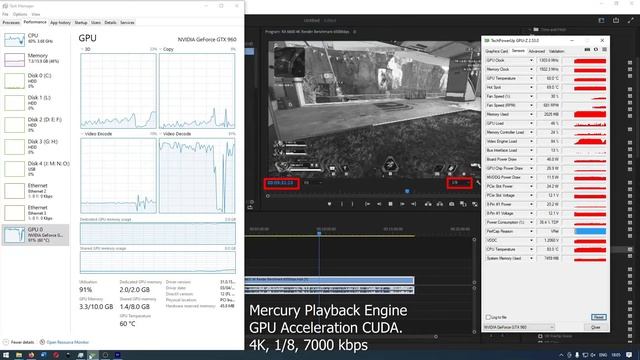Click Export Frame camera icon
The width and height of the screenshot is (640, 360).
point(451,204)
